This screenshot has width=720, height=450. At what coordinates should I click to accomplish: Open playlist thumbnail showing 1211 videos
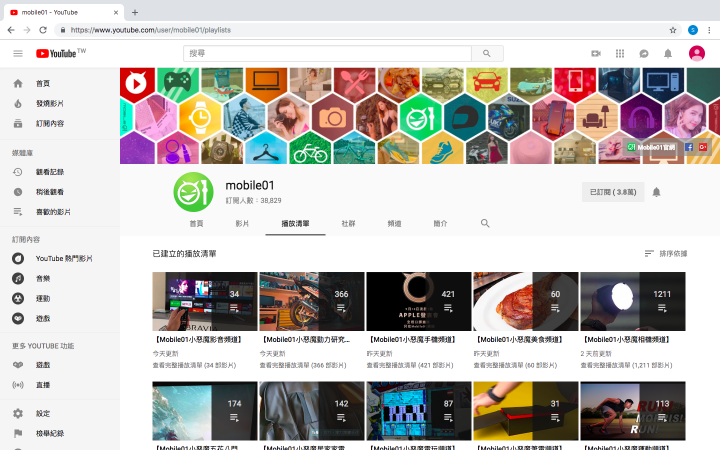point(633,301)
